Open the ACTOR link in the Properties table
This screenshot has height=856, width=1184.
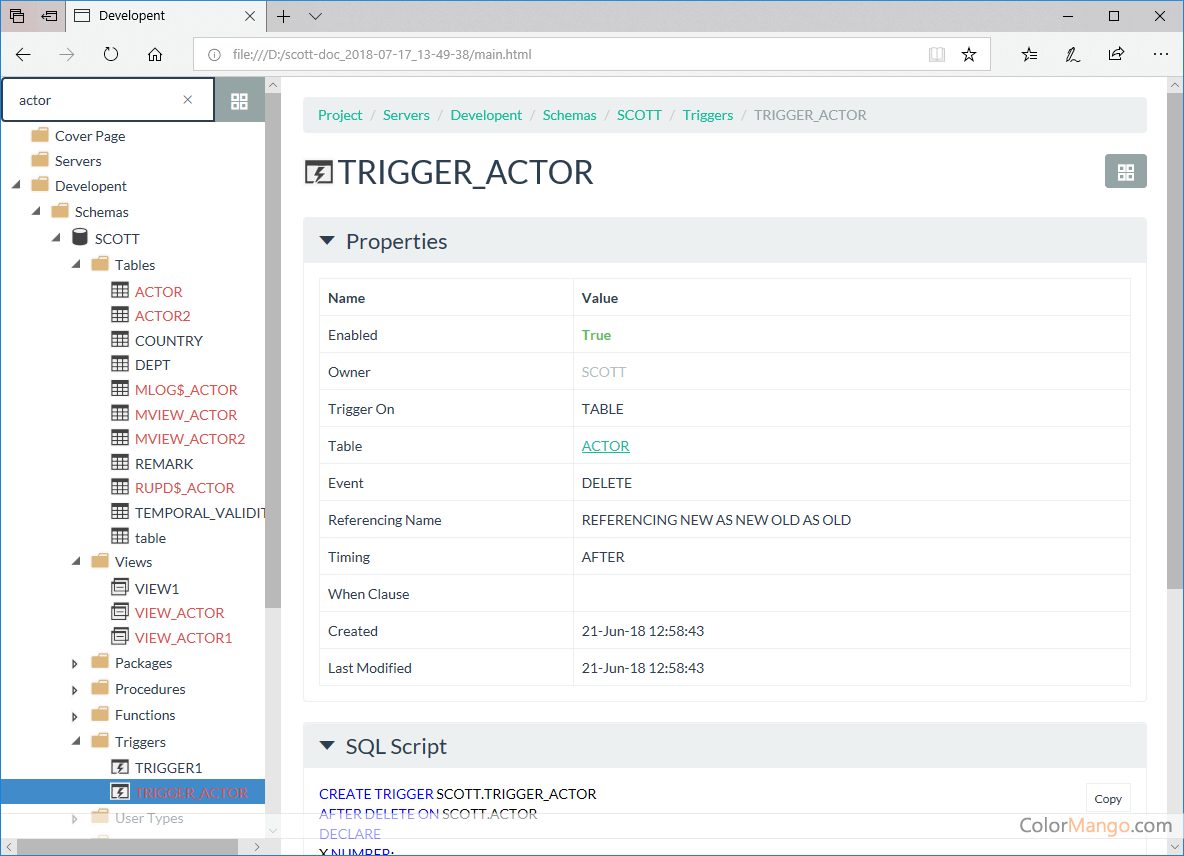604,445
